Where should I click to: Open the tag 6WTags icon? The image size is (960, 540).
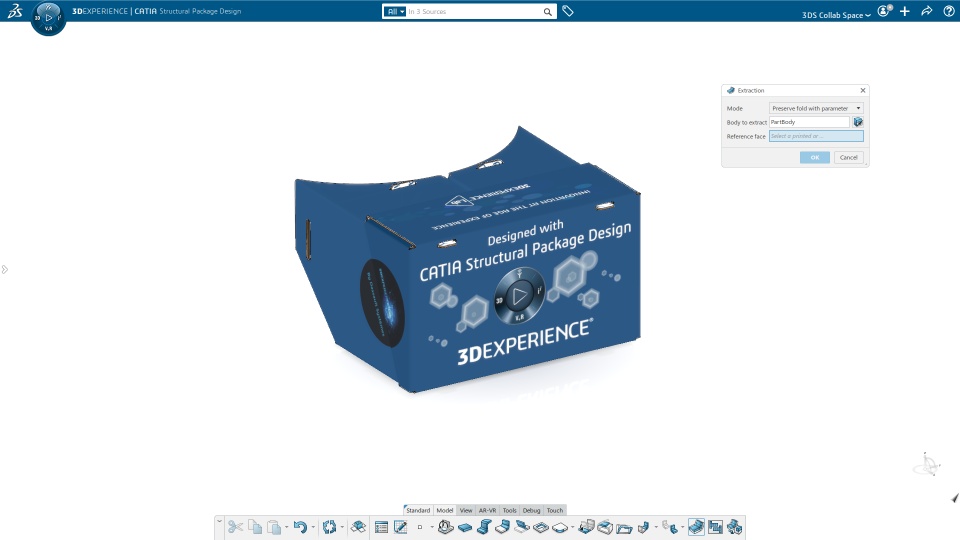pyautogui.click(x=568, y=11)
